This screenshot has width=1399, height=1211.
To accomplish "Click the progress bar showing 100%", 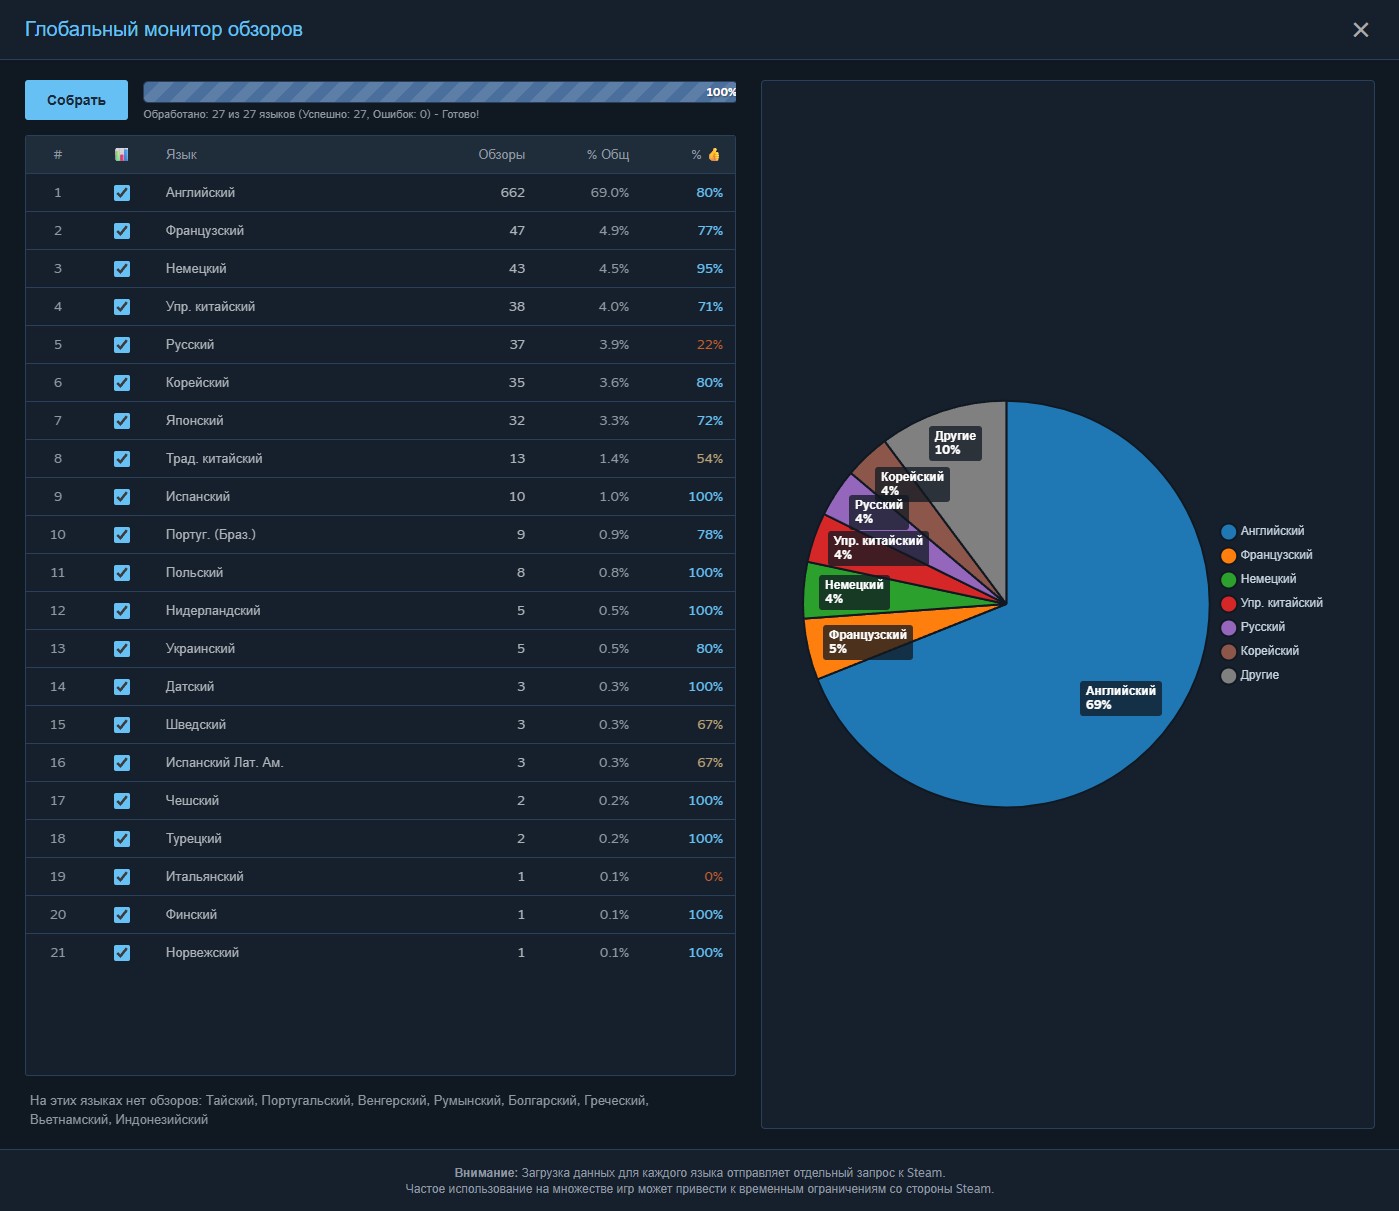I will pyautogui.click(x=439, y=92).
